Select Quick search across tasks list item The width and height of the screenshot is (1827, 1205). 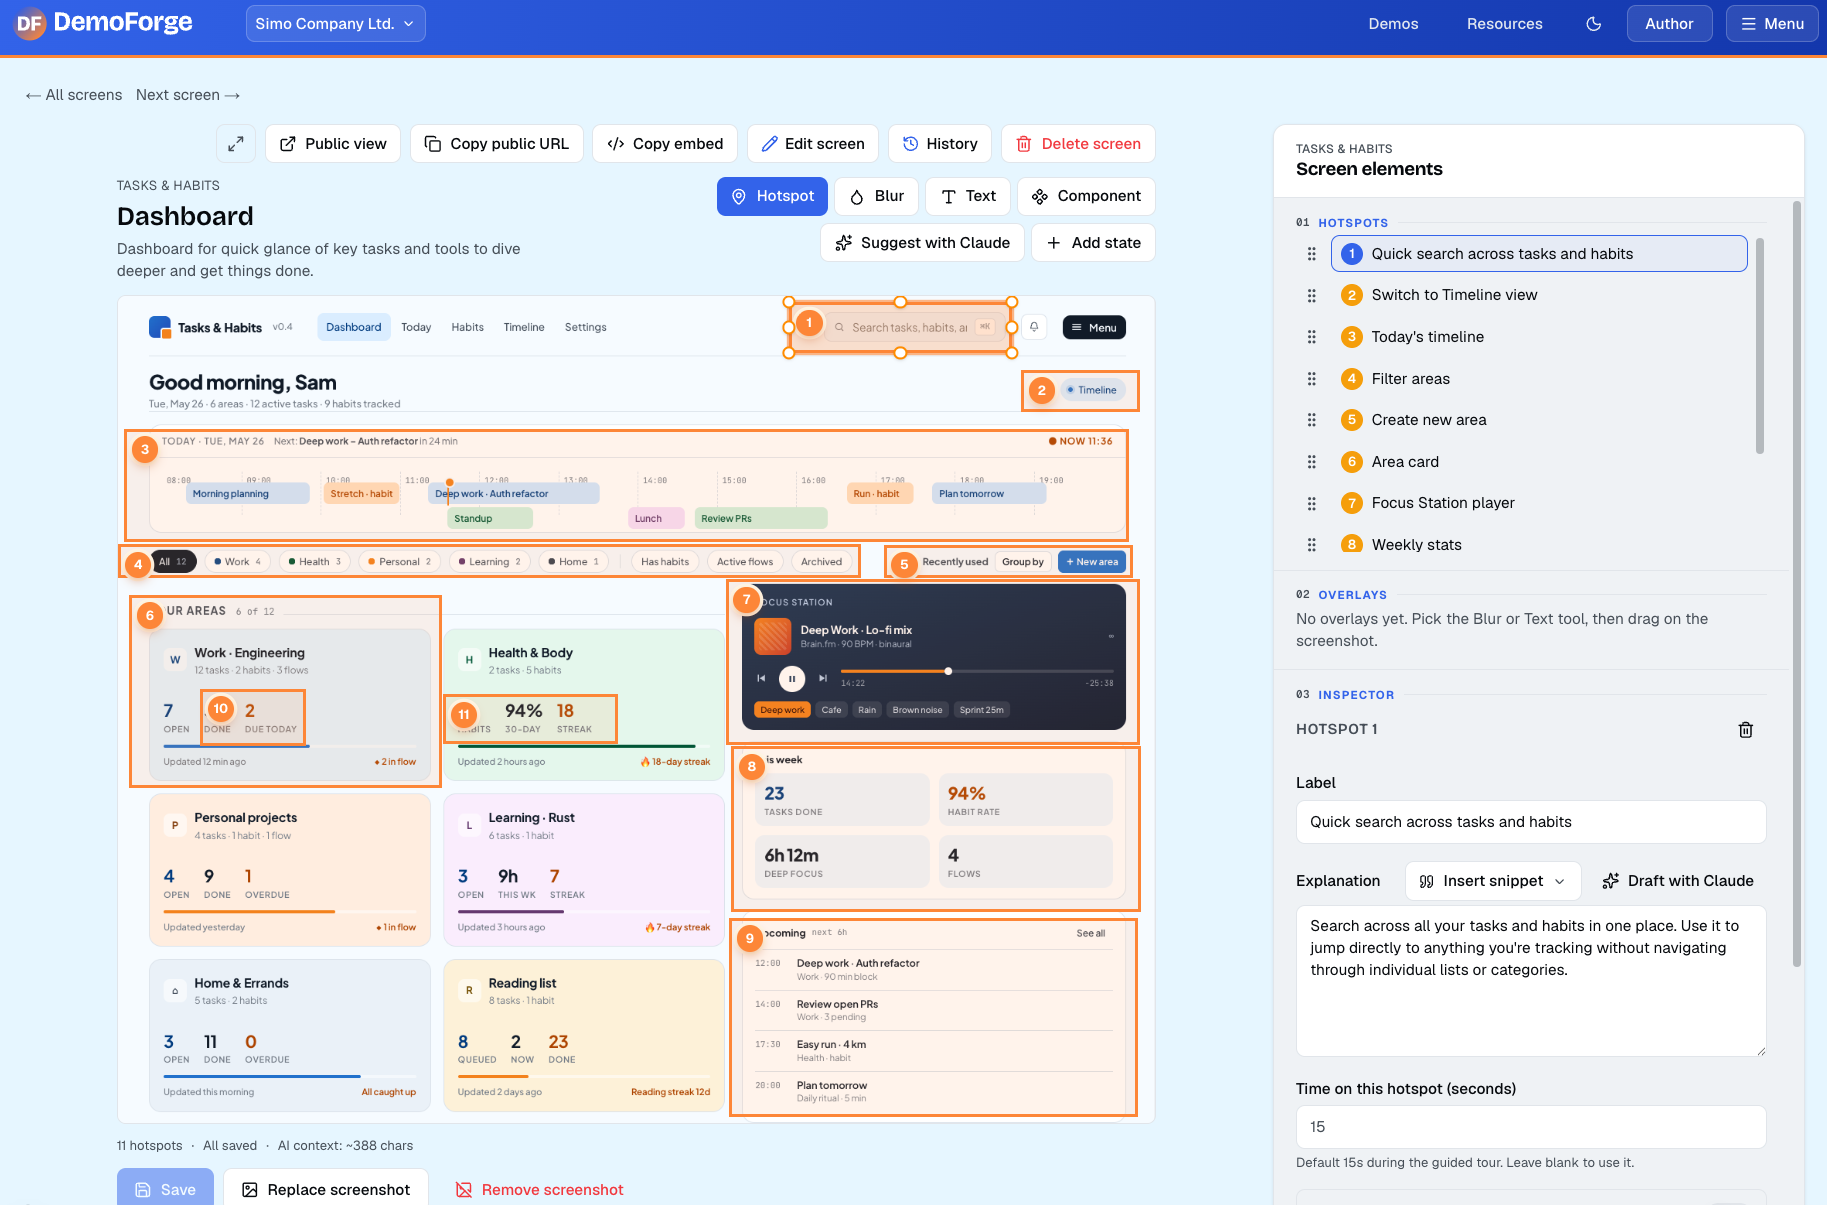pos(1539,254)
